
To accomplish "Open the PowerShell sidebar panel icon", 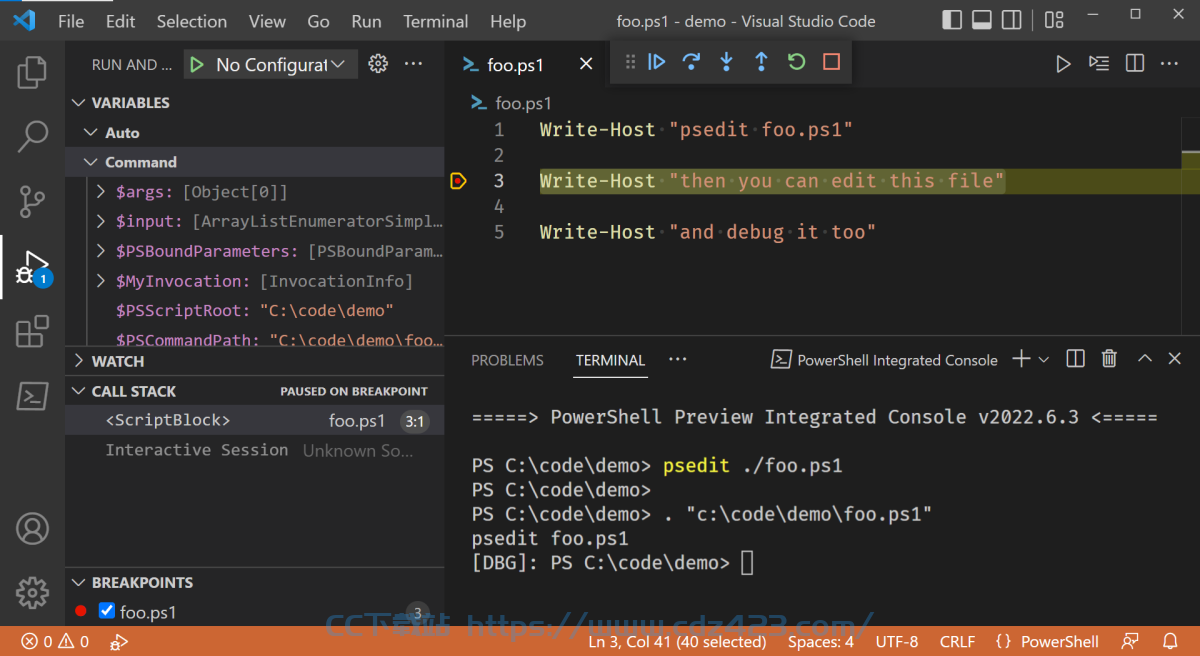I will [32, 396].
